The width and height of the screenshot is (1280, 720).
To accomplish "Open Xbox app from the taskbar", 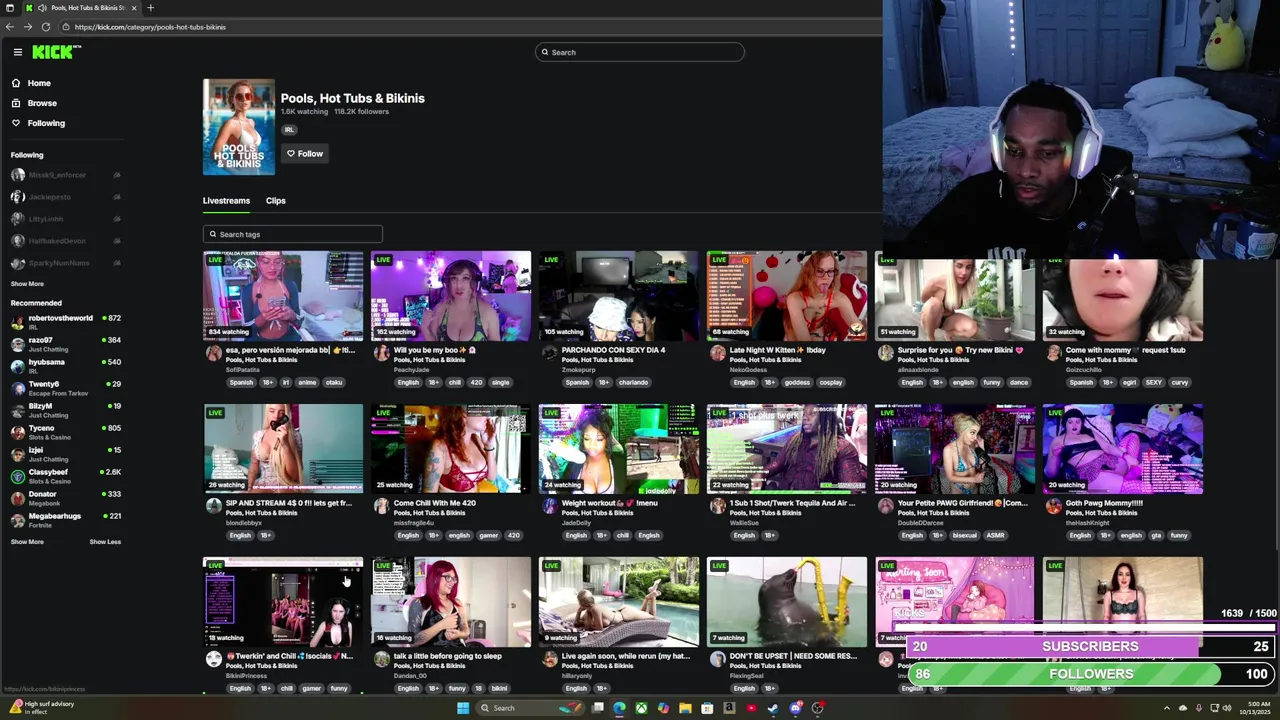I will [641, 708].
